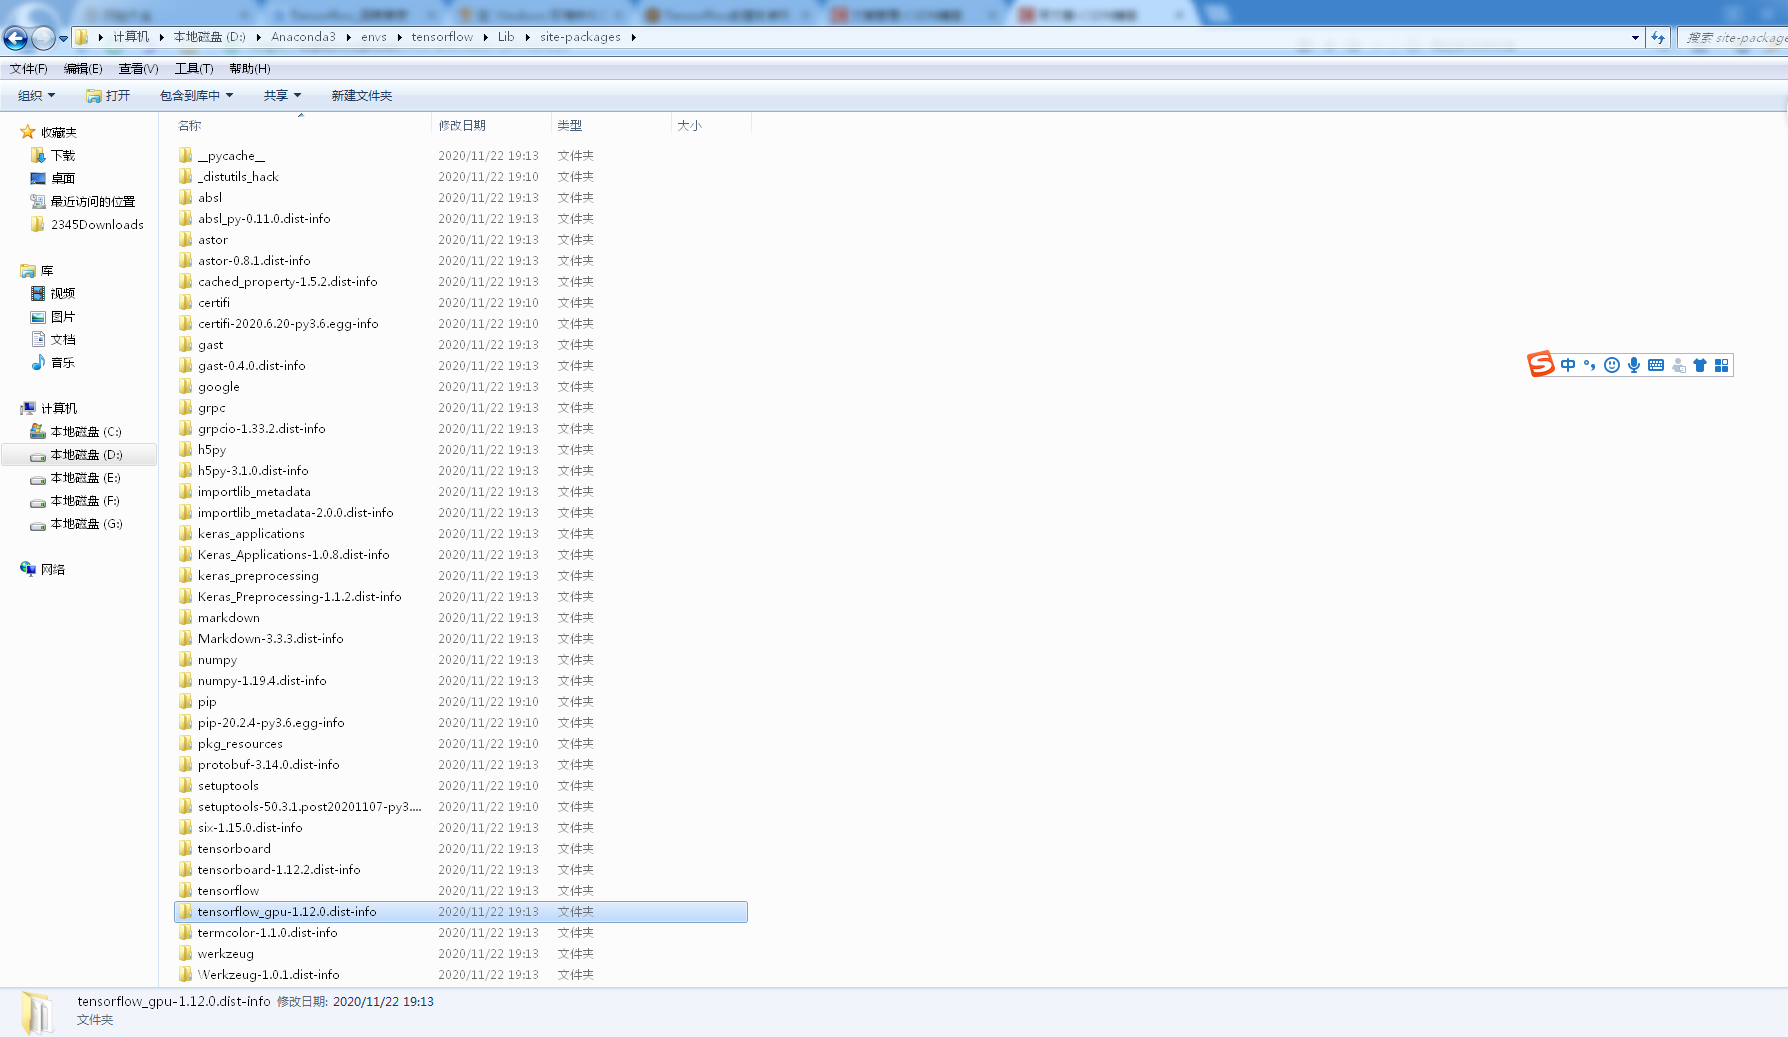Click the Back navigation arrow

click(x=15, y=38)
